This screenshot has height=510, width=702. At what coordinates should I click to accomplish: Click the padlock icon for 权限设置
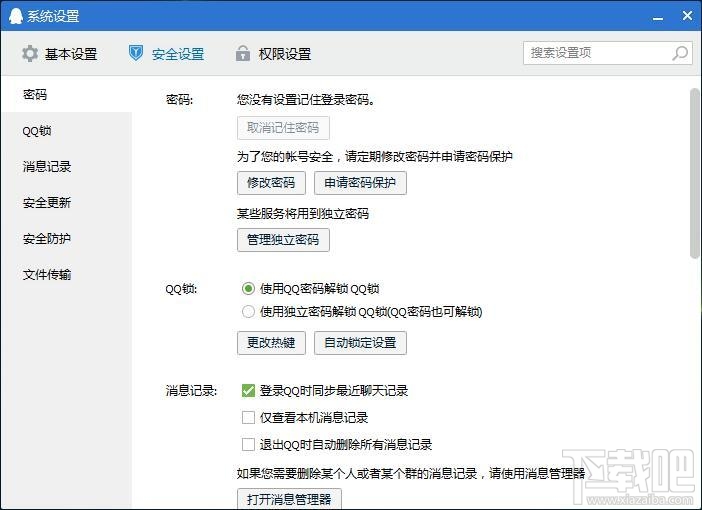click(x=243, y=53)
